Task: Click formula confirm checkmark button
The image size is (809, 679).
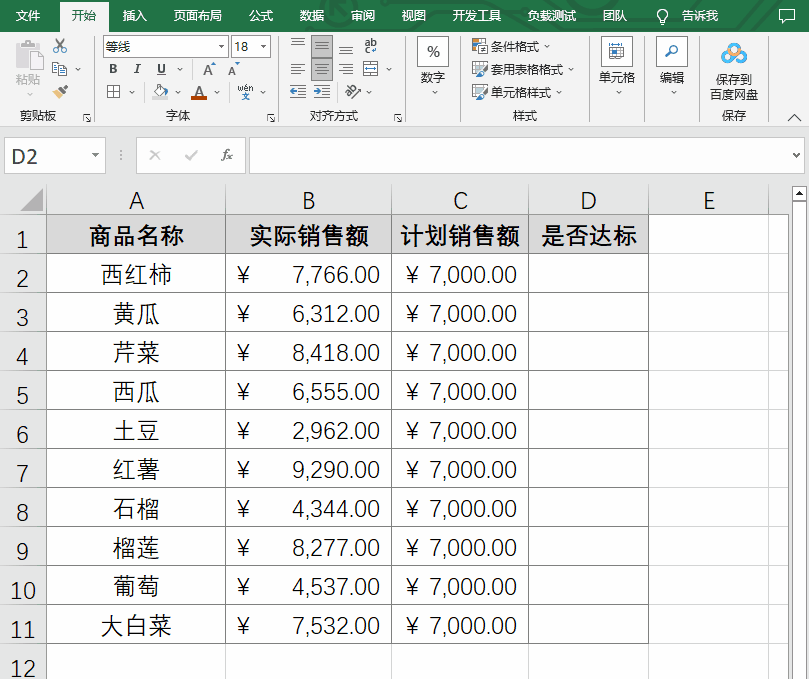Action: [x=191, y=155]
